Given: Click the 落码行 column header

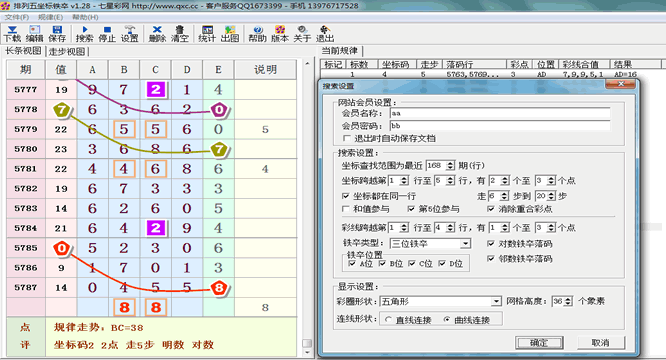Looking at the screenshot, I should click(x=475, y=64).
